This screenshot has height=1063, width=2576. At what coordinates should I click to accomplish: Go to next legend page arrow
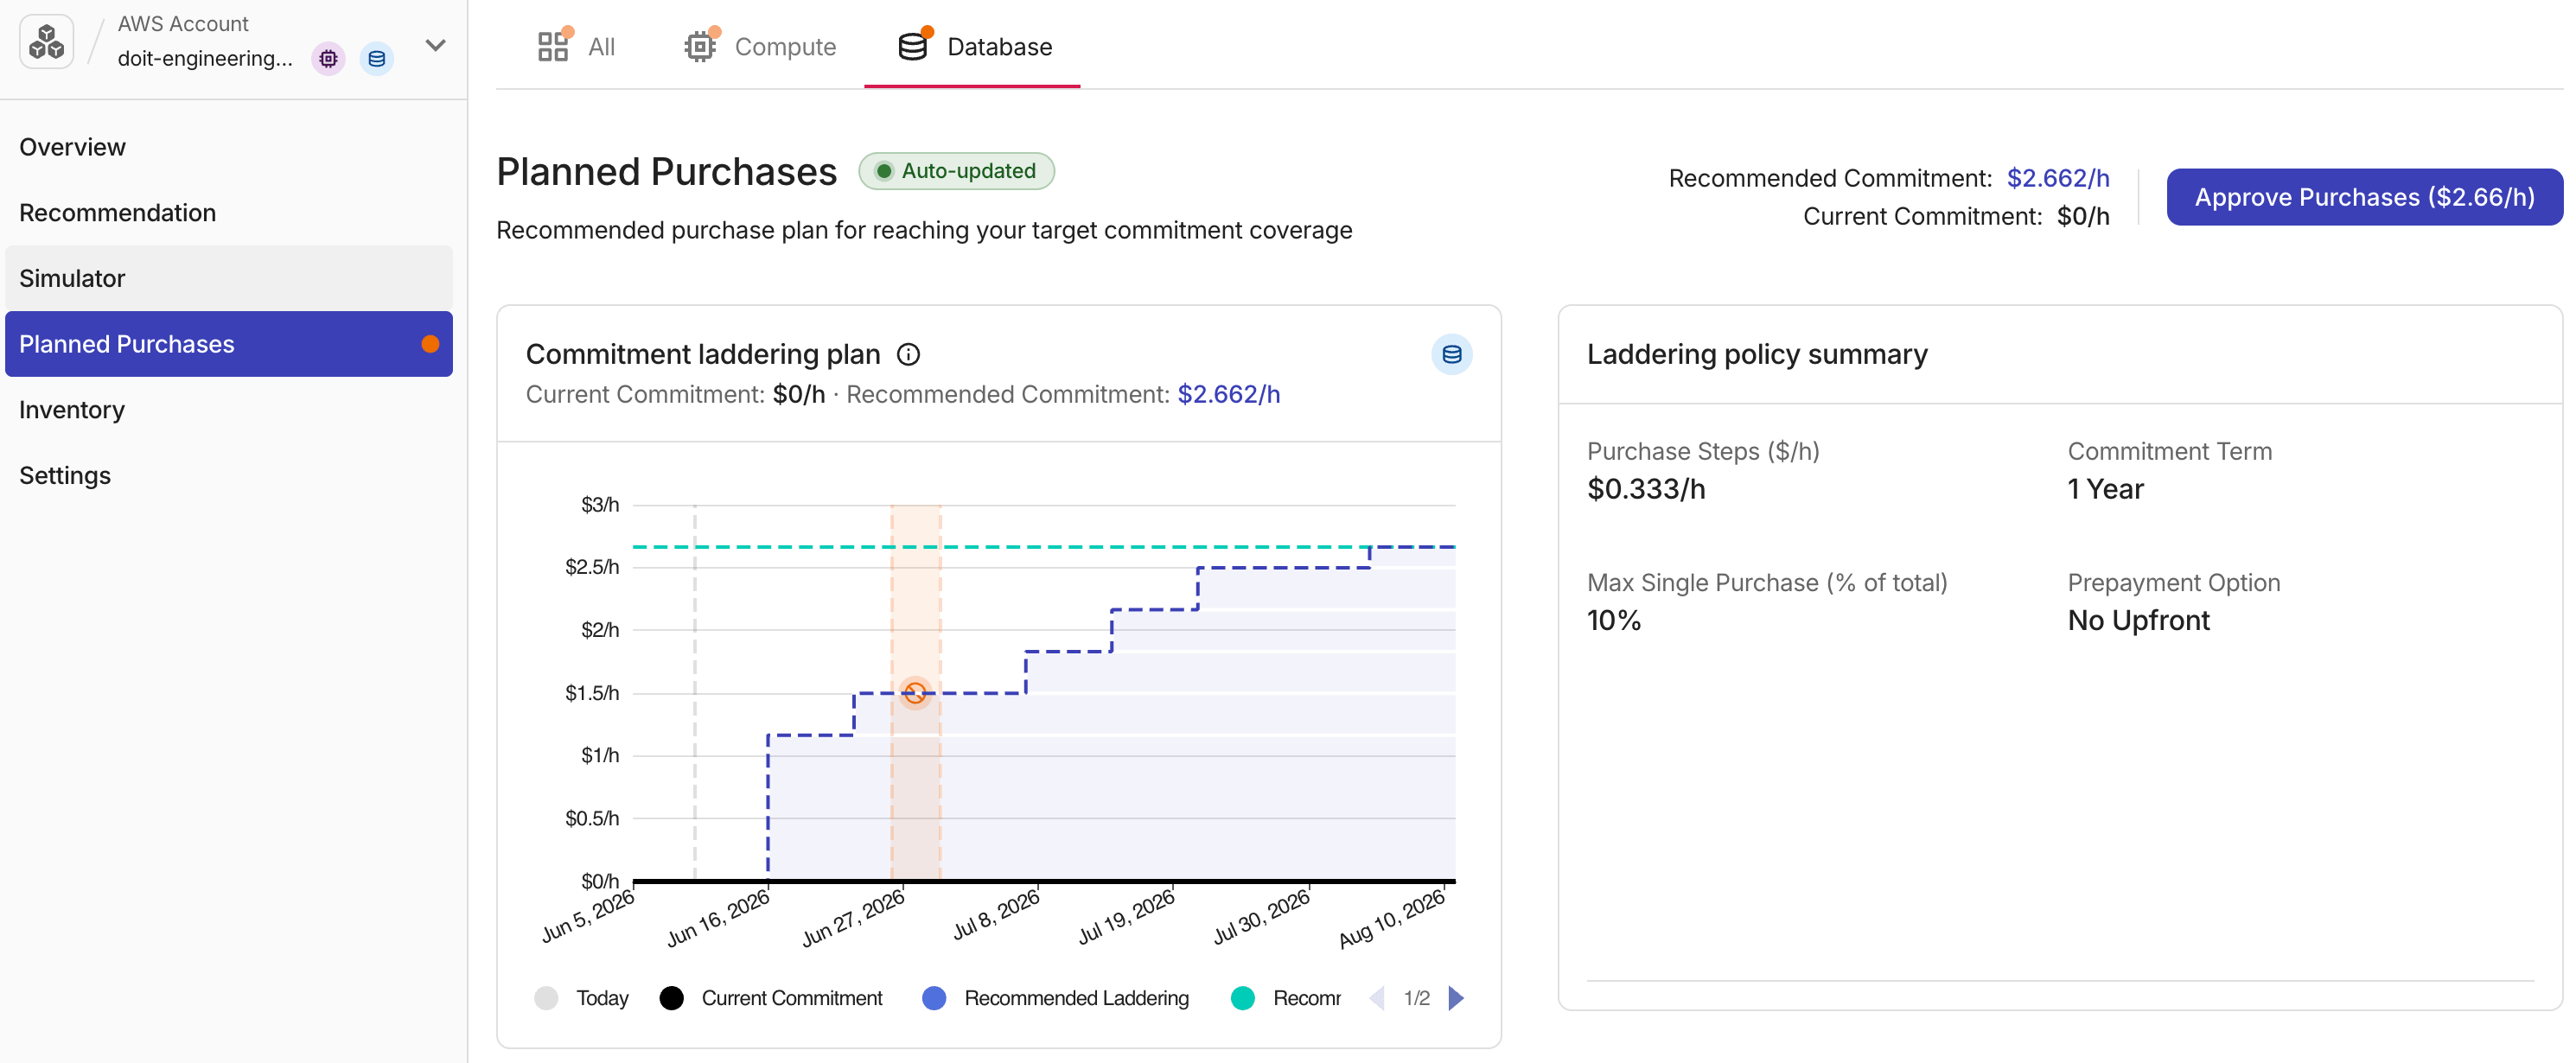(x=1456, y=997)
